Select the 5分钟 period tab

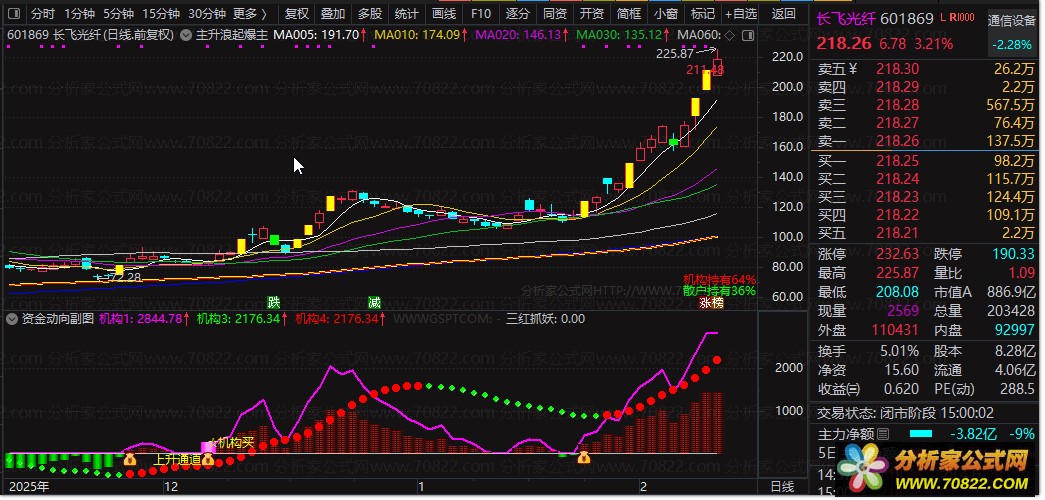point(119,13)
